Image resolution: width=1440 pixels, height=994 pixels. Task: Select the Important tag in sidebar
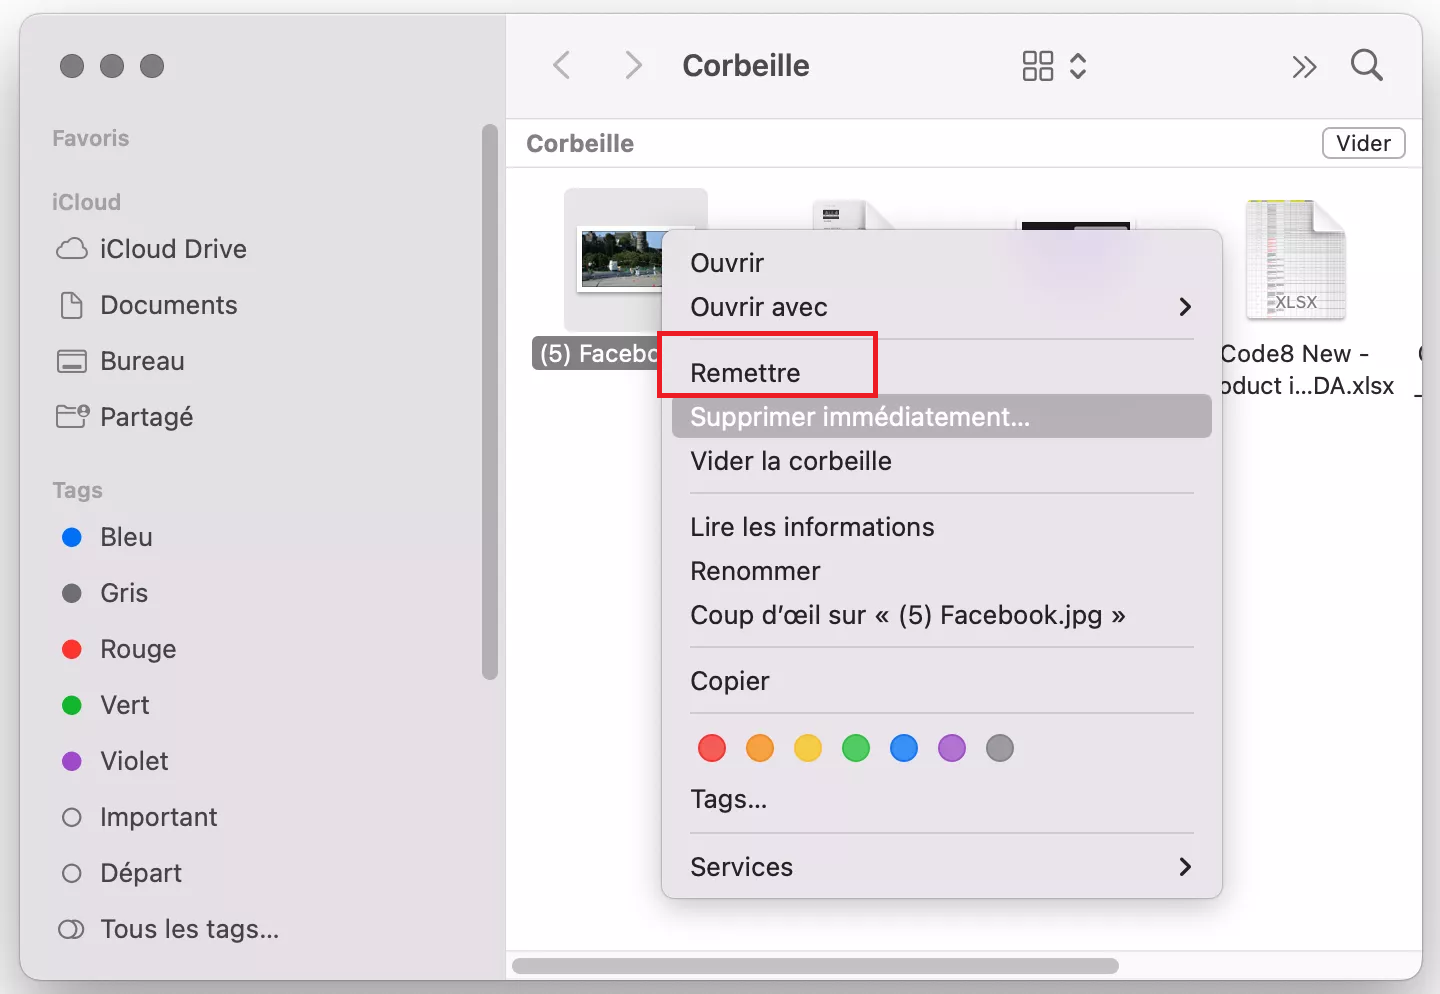158,817
